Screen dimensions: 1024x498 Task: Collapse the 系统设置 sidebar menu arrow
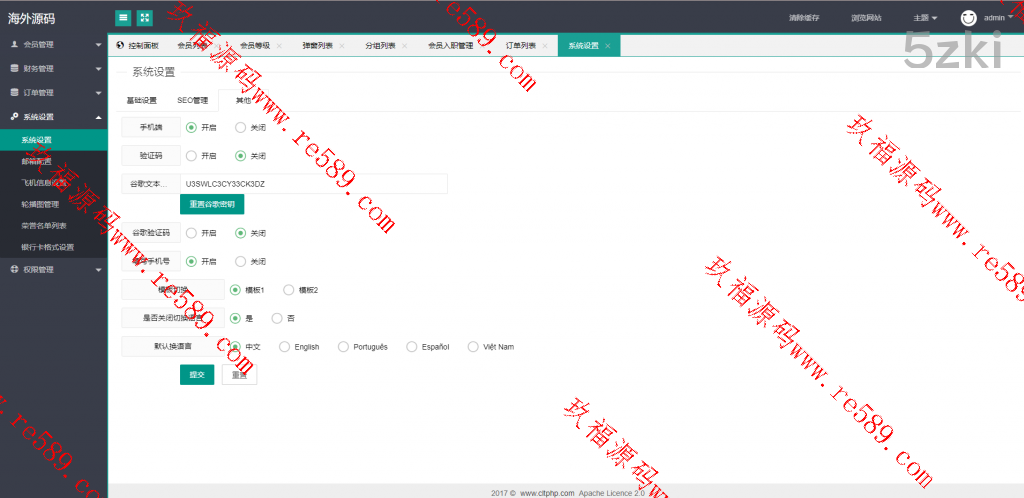(99, 117)
